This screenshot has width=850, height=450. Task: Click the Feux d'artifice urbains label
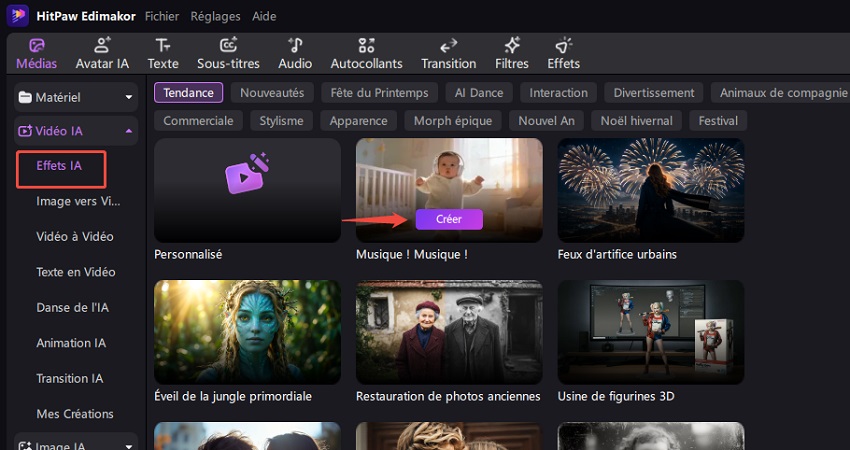point(617,254)
